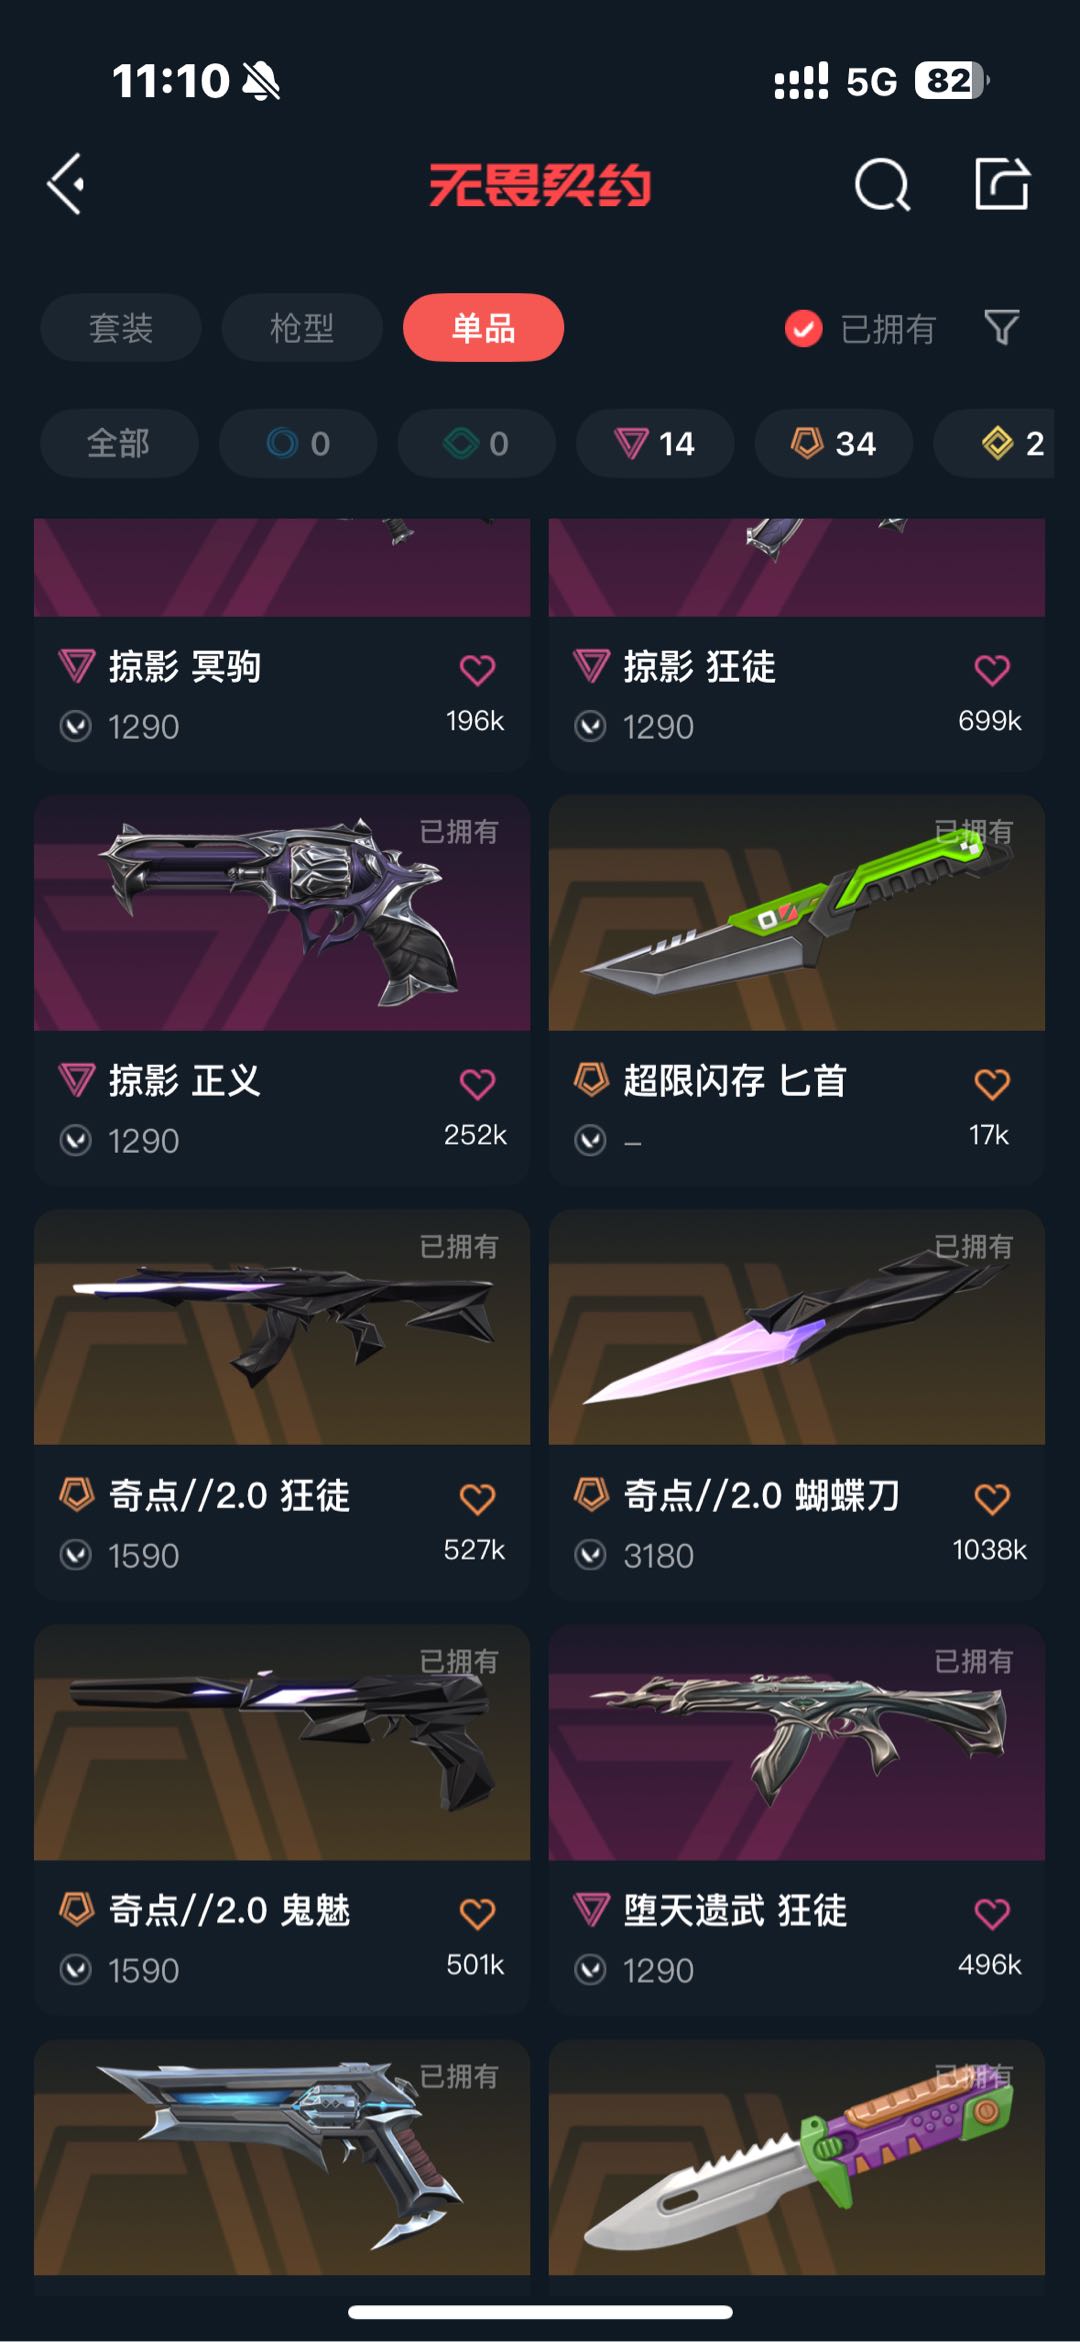1080x2342 pixels.
Task: Select the 全部 filter chip
Action: 119,443
